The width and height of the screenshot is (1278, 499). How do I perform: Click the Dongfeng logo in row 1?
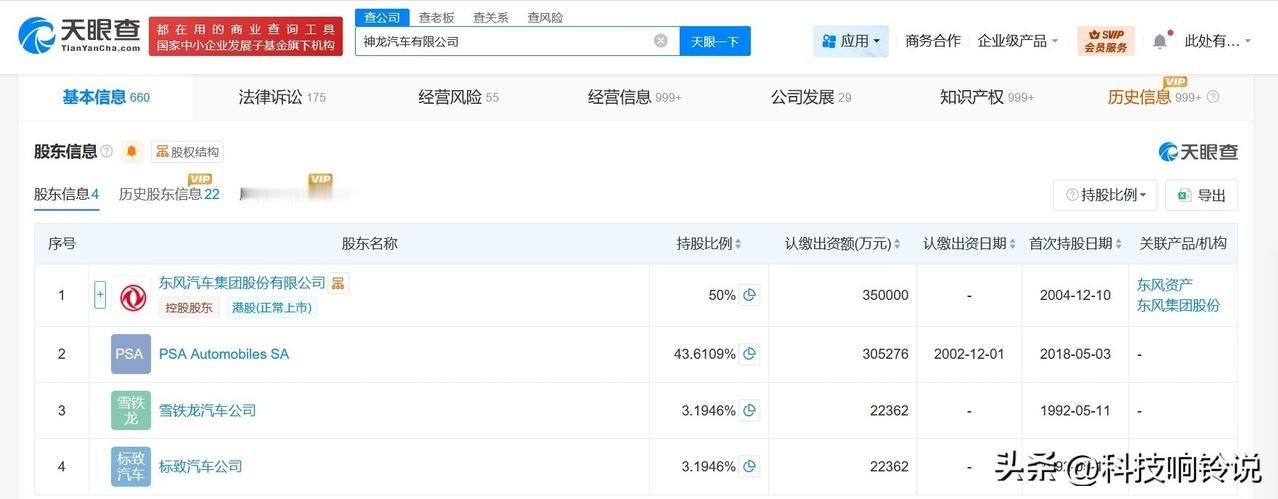coord(132,297)
